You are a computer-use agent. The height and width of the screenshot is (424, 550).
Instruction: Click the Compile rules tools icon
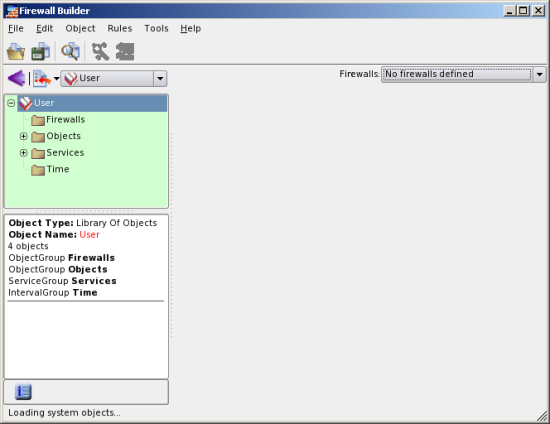100,52
